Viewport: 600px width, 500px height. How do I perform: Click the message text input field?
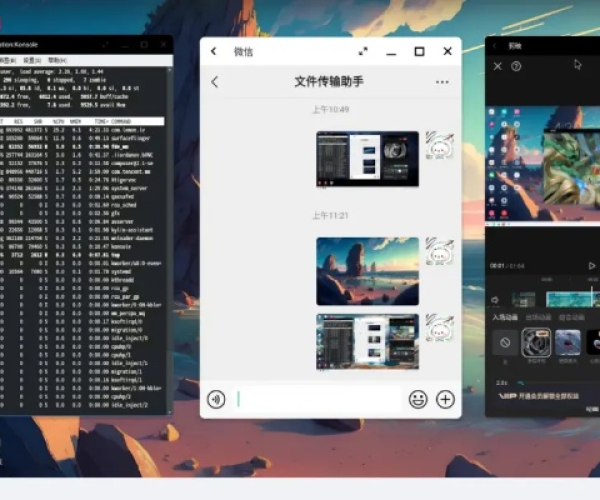tap(318, 399)
